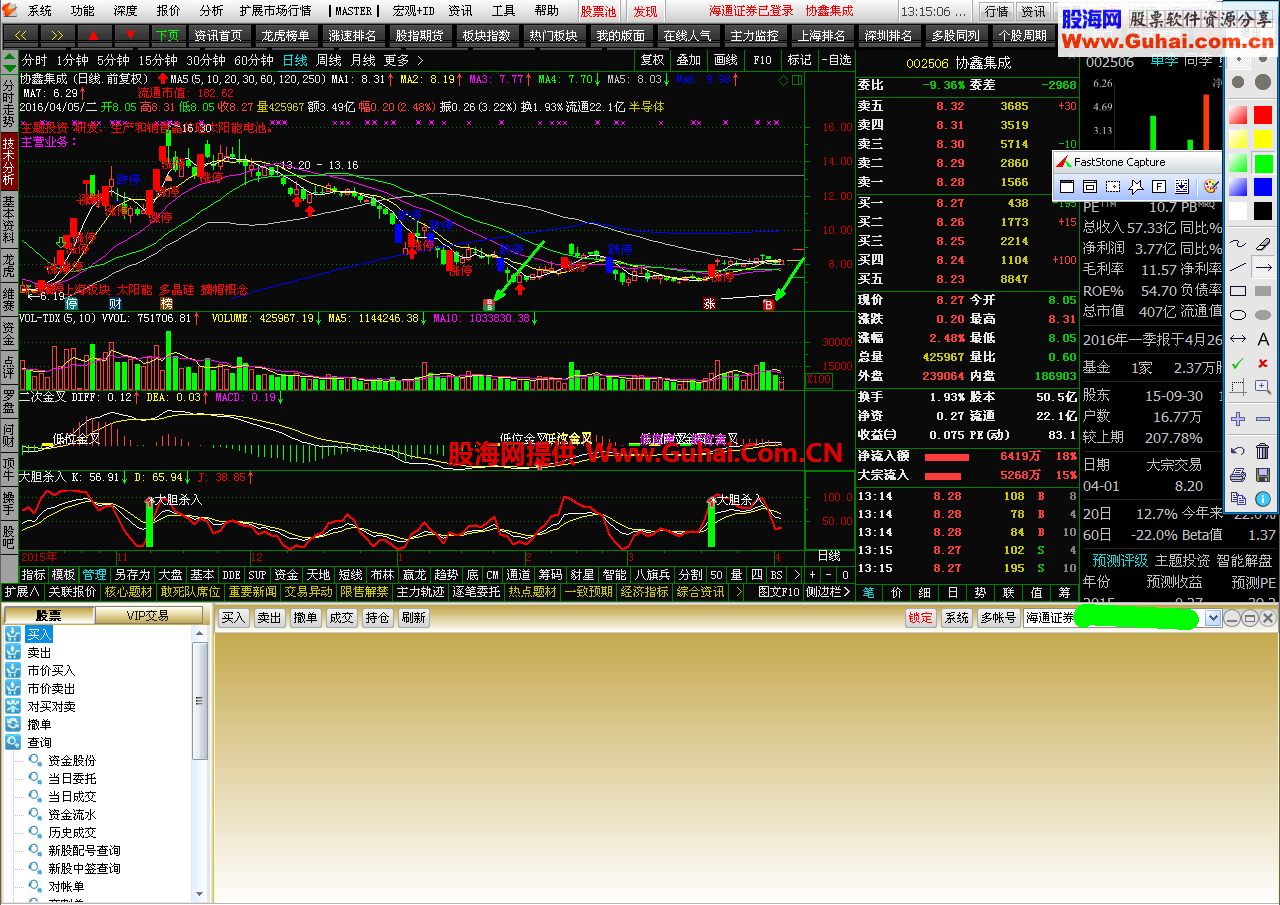Switch to the 周线 chart period
This screenshot has width=1280, height=905.
pyautogui.click(x=329, y=60)
